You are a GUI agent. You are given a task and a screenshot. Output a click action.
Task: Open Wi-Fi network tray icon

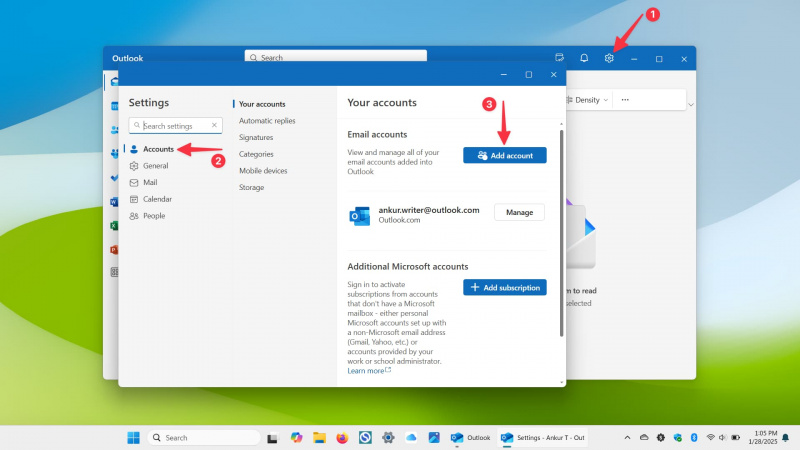click(710, 437)
